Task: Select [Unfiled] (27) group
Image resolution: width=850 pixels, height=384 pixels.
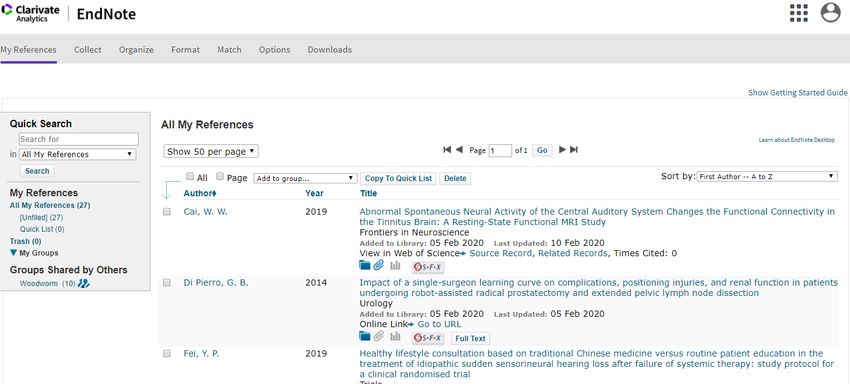Action: [41, 217]
